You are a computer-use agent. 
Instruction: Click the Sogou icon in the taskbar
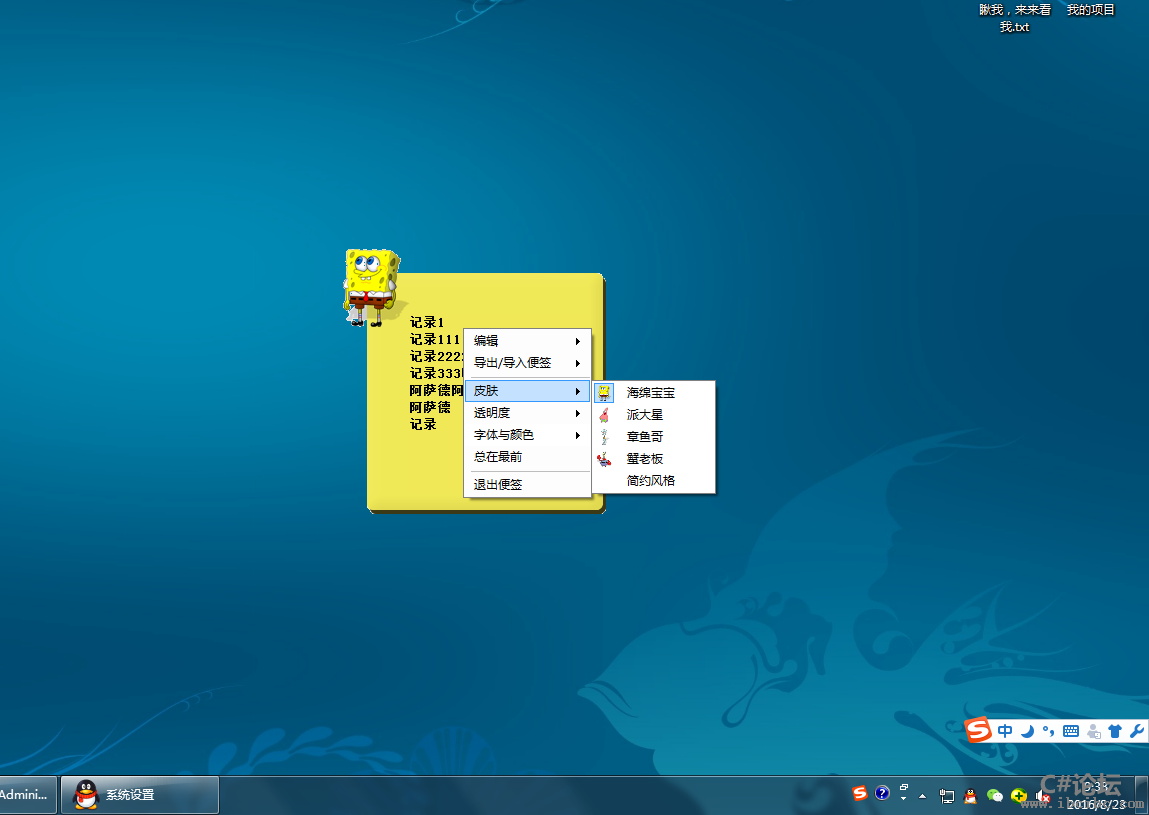(x=860, y=793)
